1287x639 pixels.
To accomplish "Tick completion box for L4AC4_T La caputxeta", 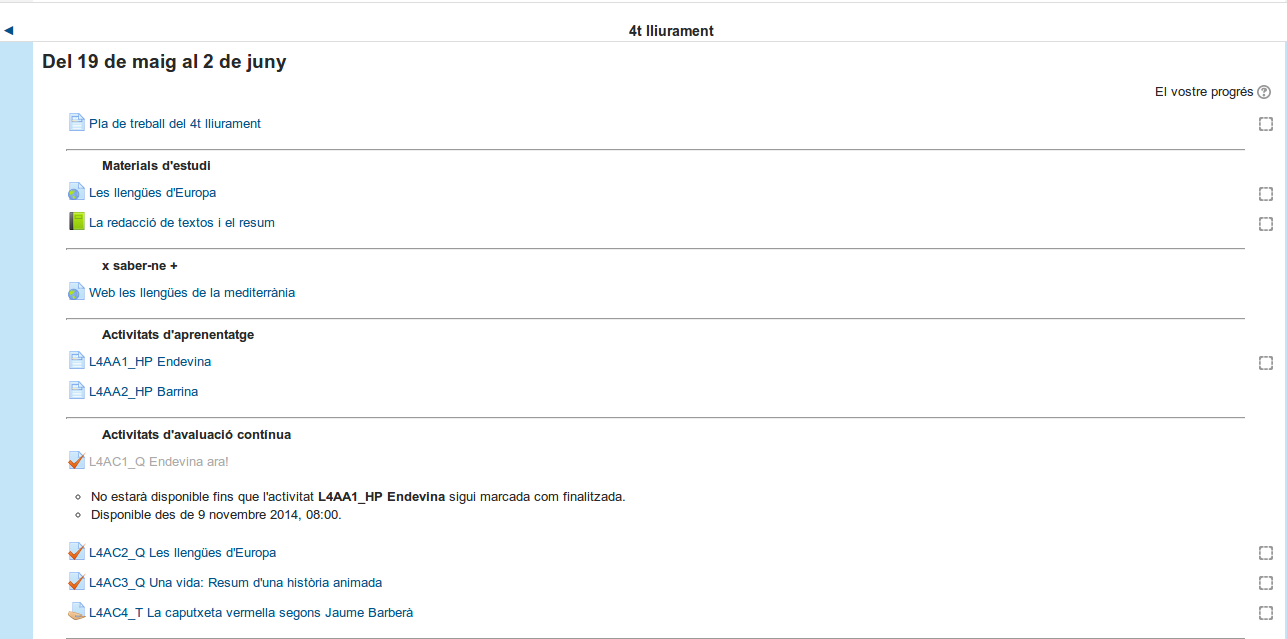I will (x=1265, y=613).
